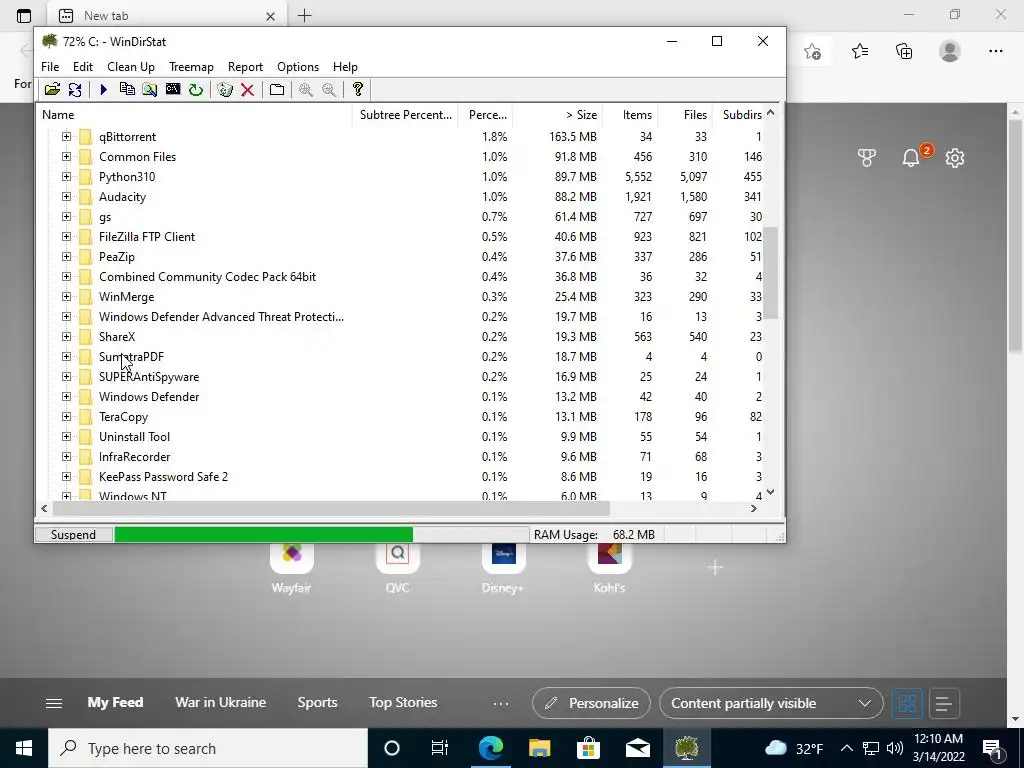This screenshot has height=768, width=1024.
Task: Click the tree list vertical scrollbar thumb
Action: tap(771, 273)
